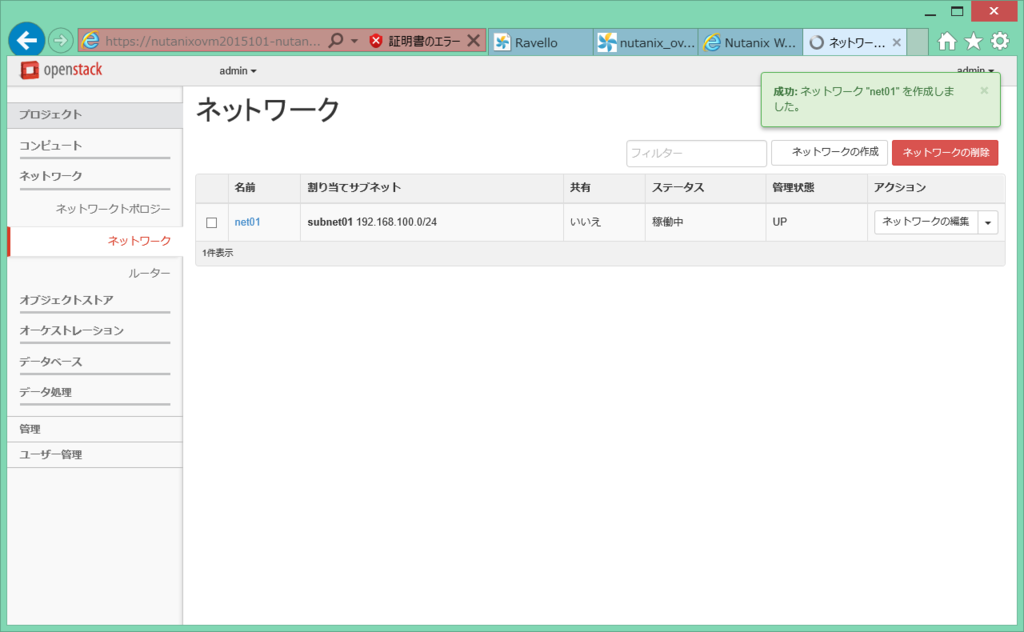Click the browser forward arrow button
The height and width of the screenshot is (632, 1024).
60,41
